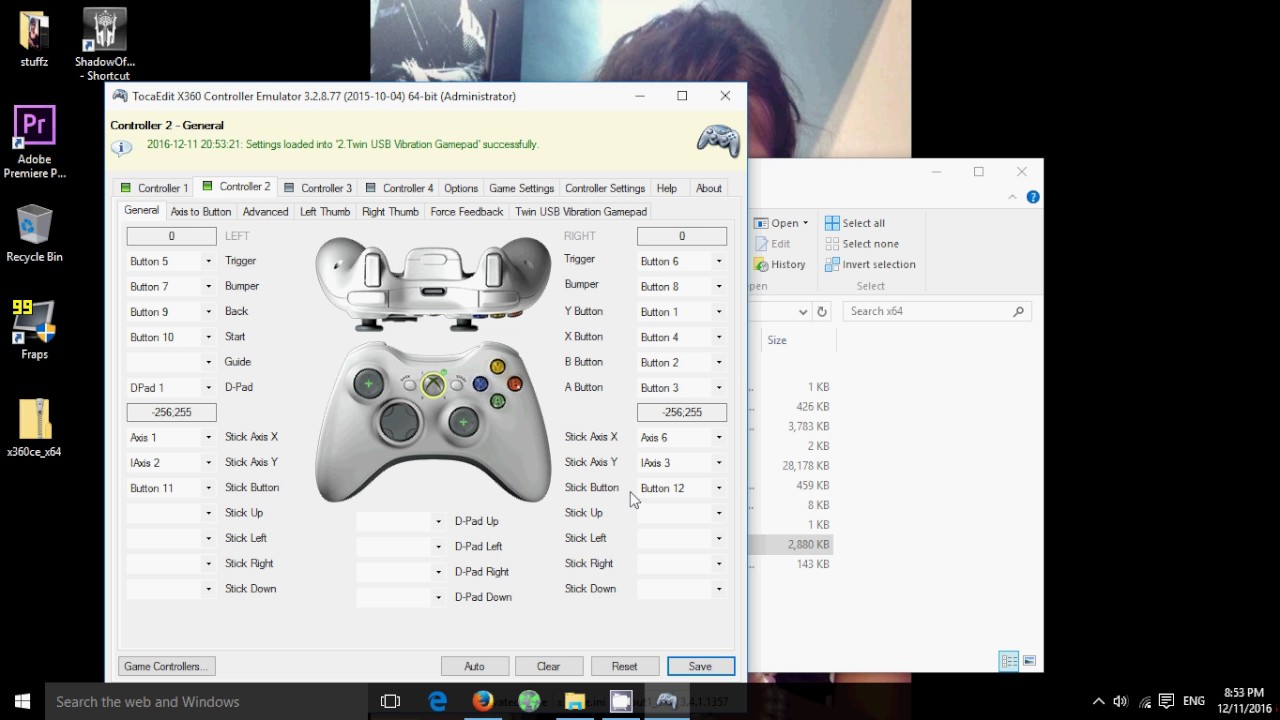Click the Clear button
This screenshot has width=1280, height=720.
click(549, 666)
